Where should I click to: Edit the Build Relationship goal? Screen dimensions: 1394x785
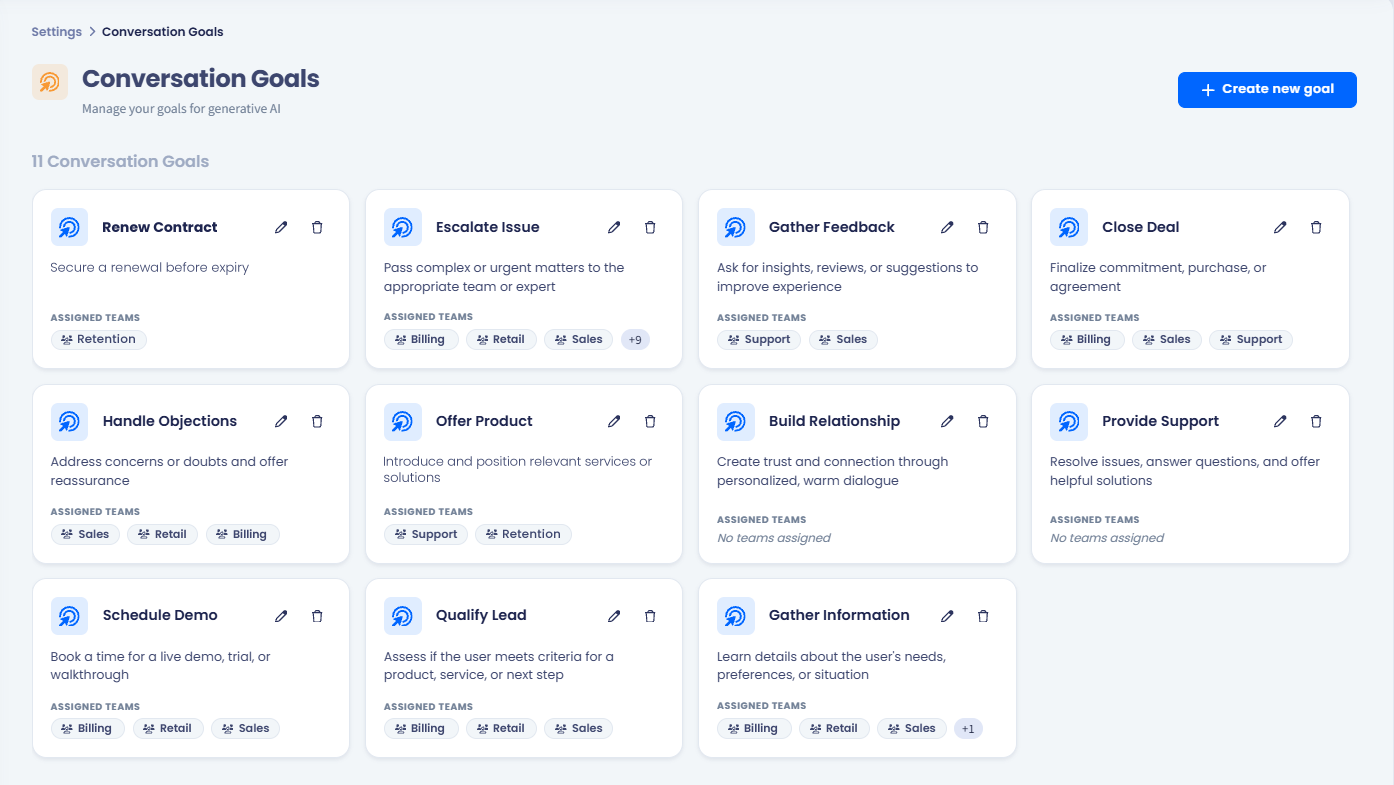point(947,421)
